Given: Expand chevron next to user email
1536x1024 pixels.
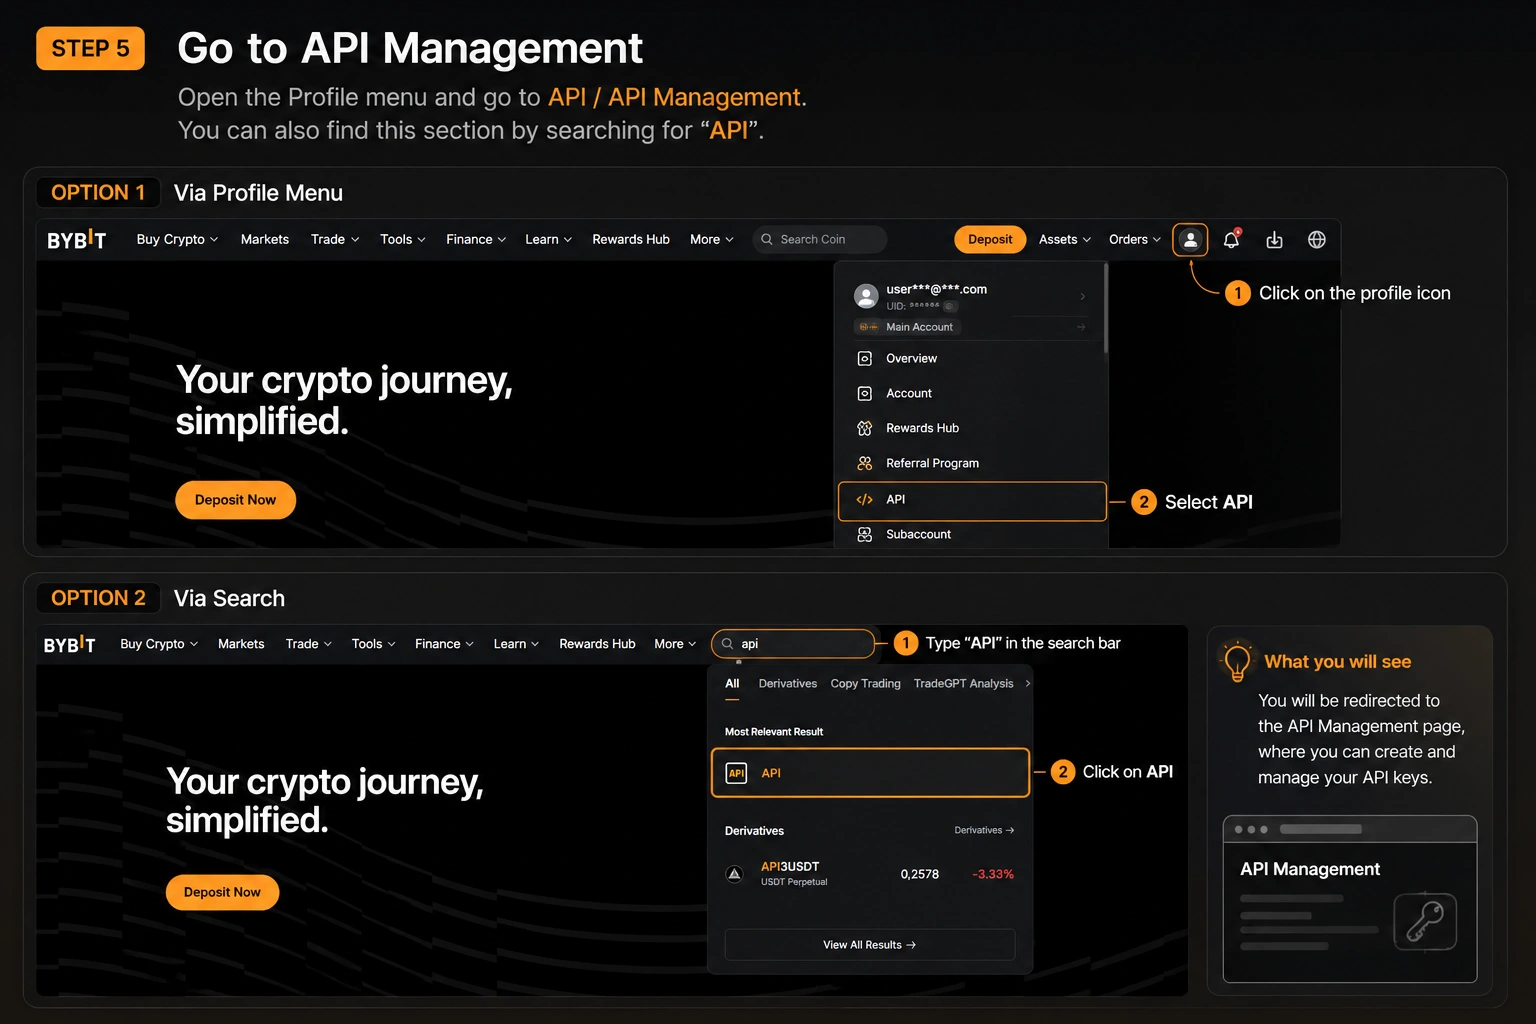Looking at the screenshot, I should click(1082, 296).
